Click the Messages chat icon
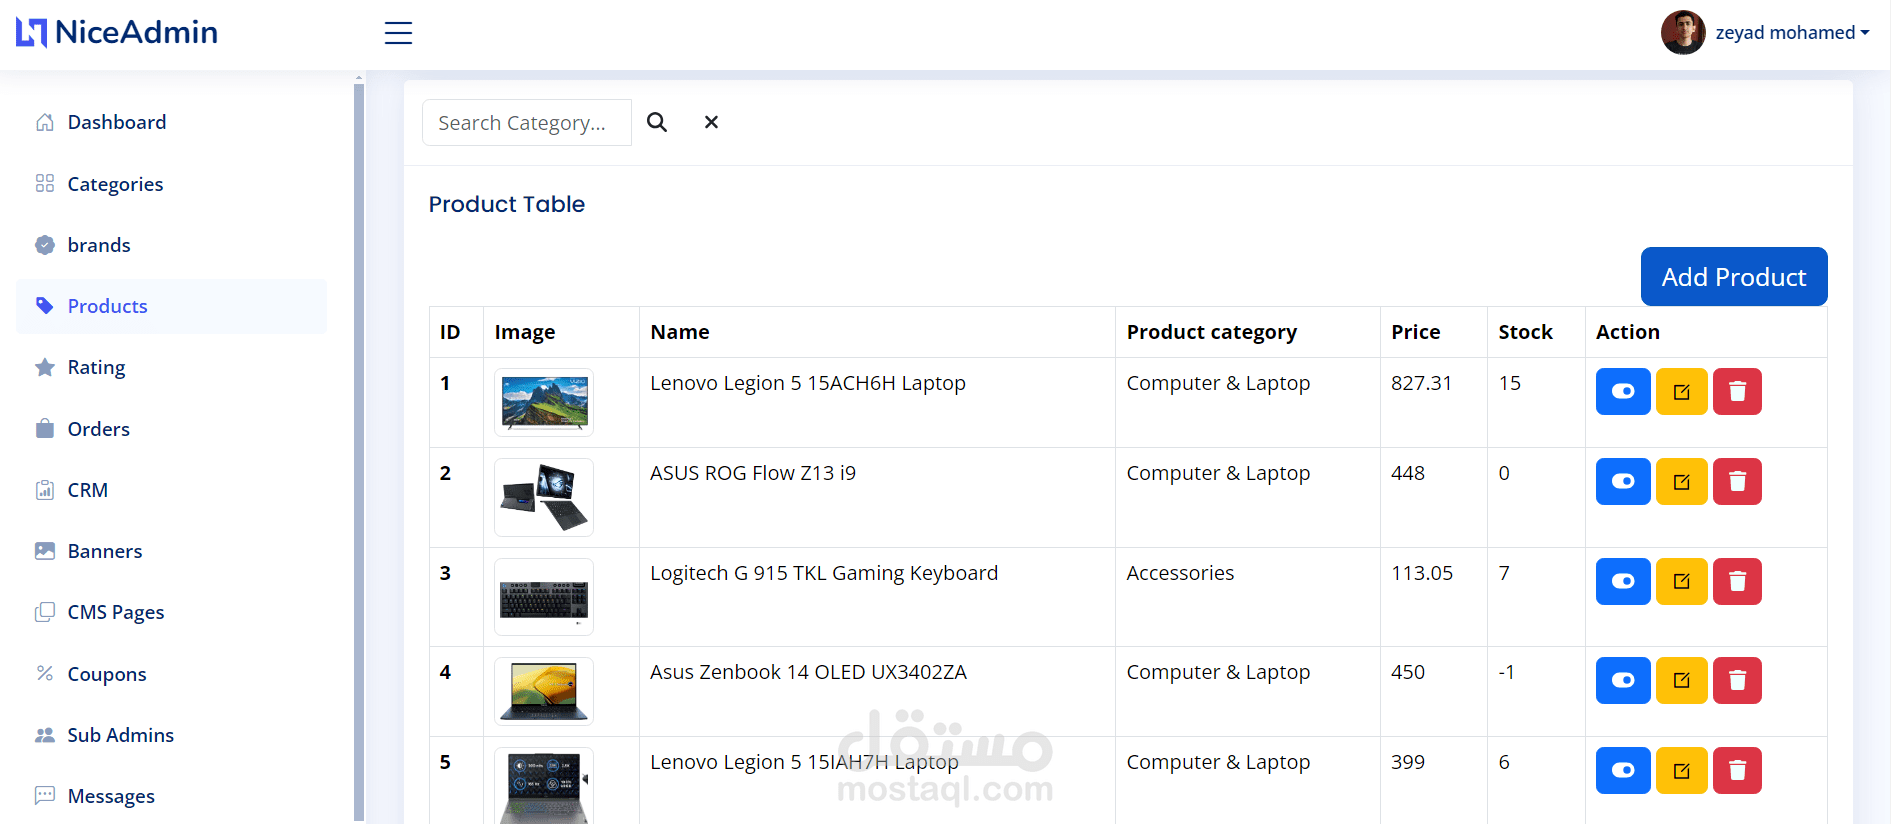The width and height of the screenshot is (1891, 824). (x=45, y=796)
